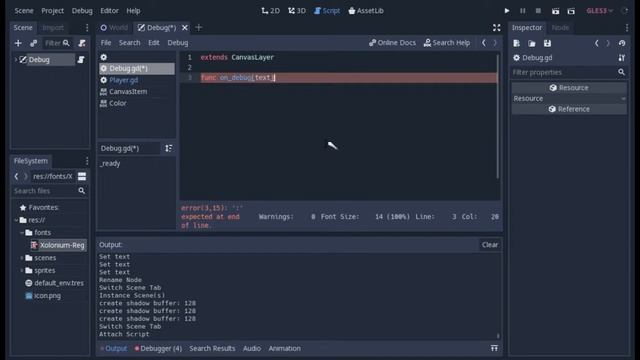Open the Help menu
640x360 pixels.
click(x=133, y=11)
